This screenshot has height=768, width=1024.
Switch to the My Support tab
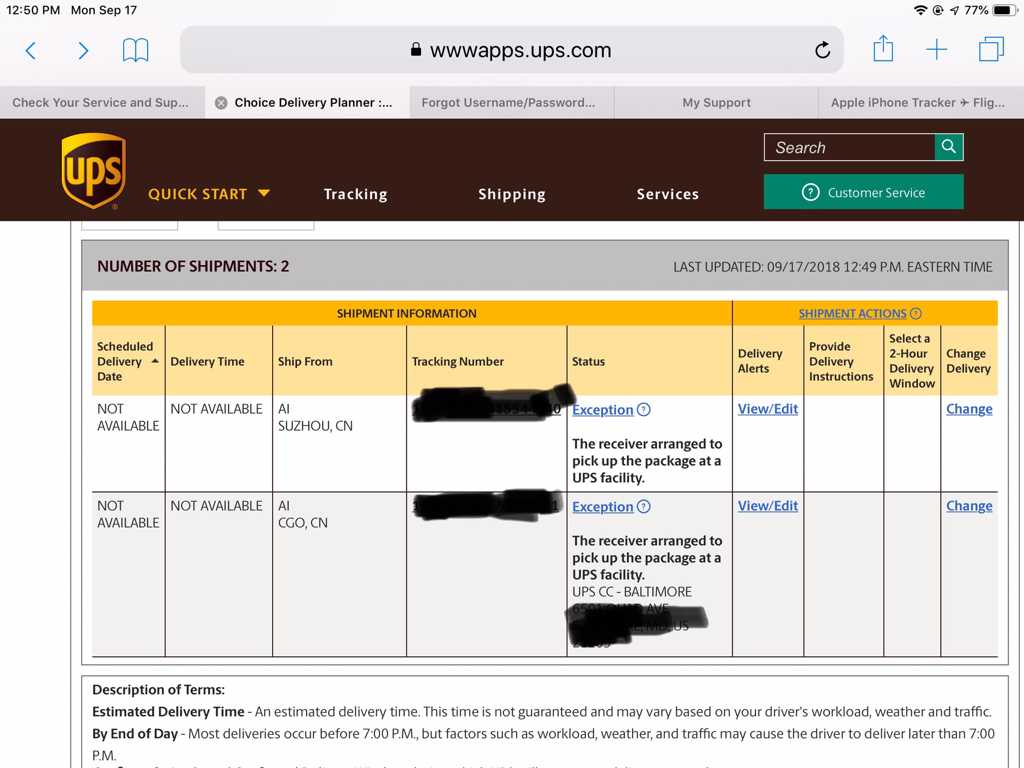click(x=716, y=103)
